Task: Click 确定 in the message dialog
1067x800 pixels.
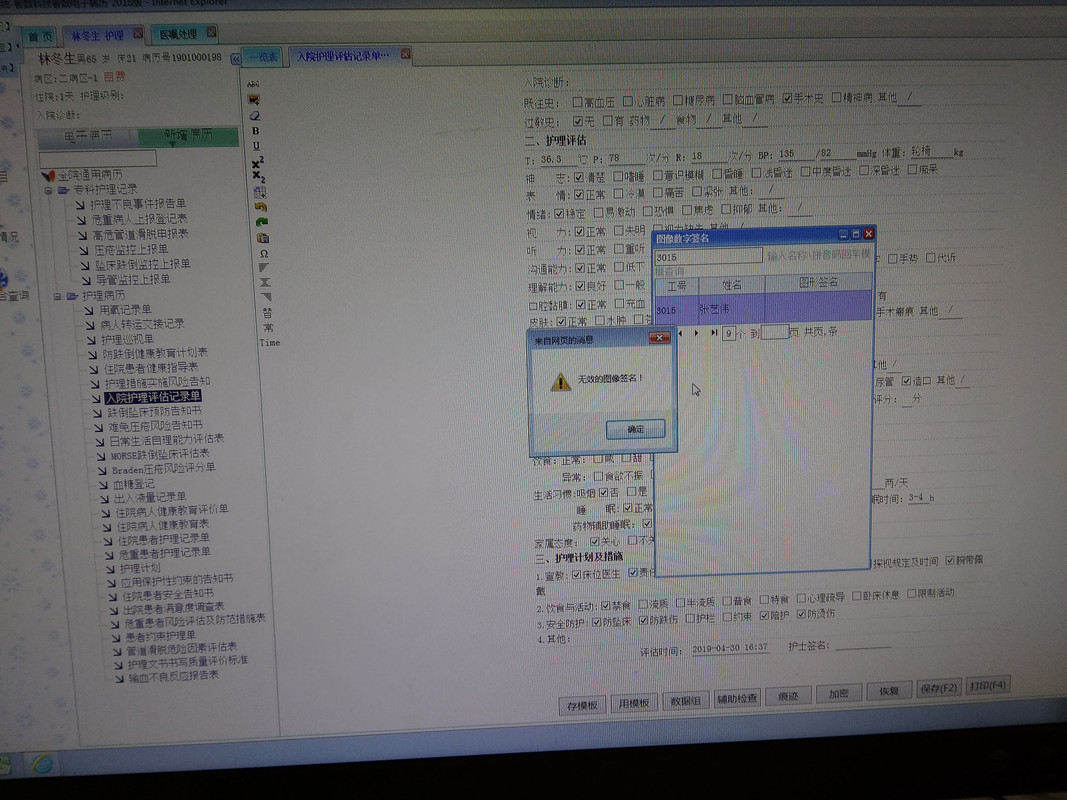Action: tap(636, 429)
